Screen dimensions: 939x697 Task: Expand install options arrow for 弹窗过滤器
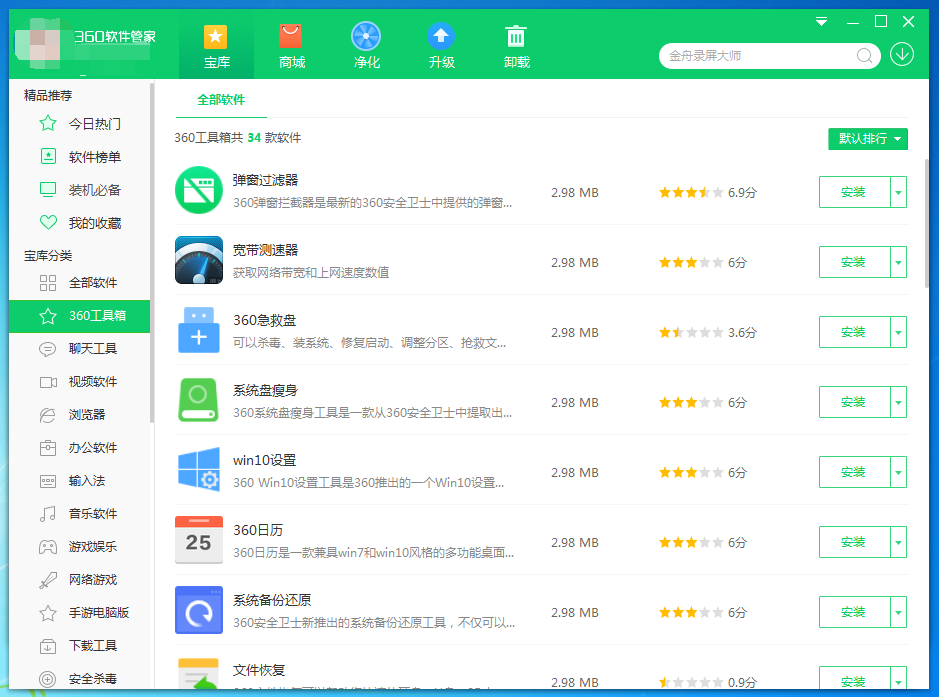pyautogui.click(x=898, y=192)
